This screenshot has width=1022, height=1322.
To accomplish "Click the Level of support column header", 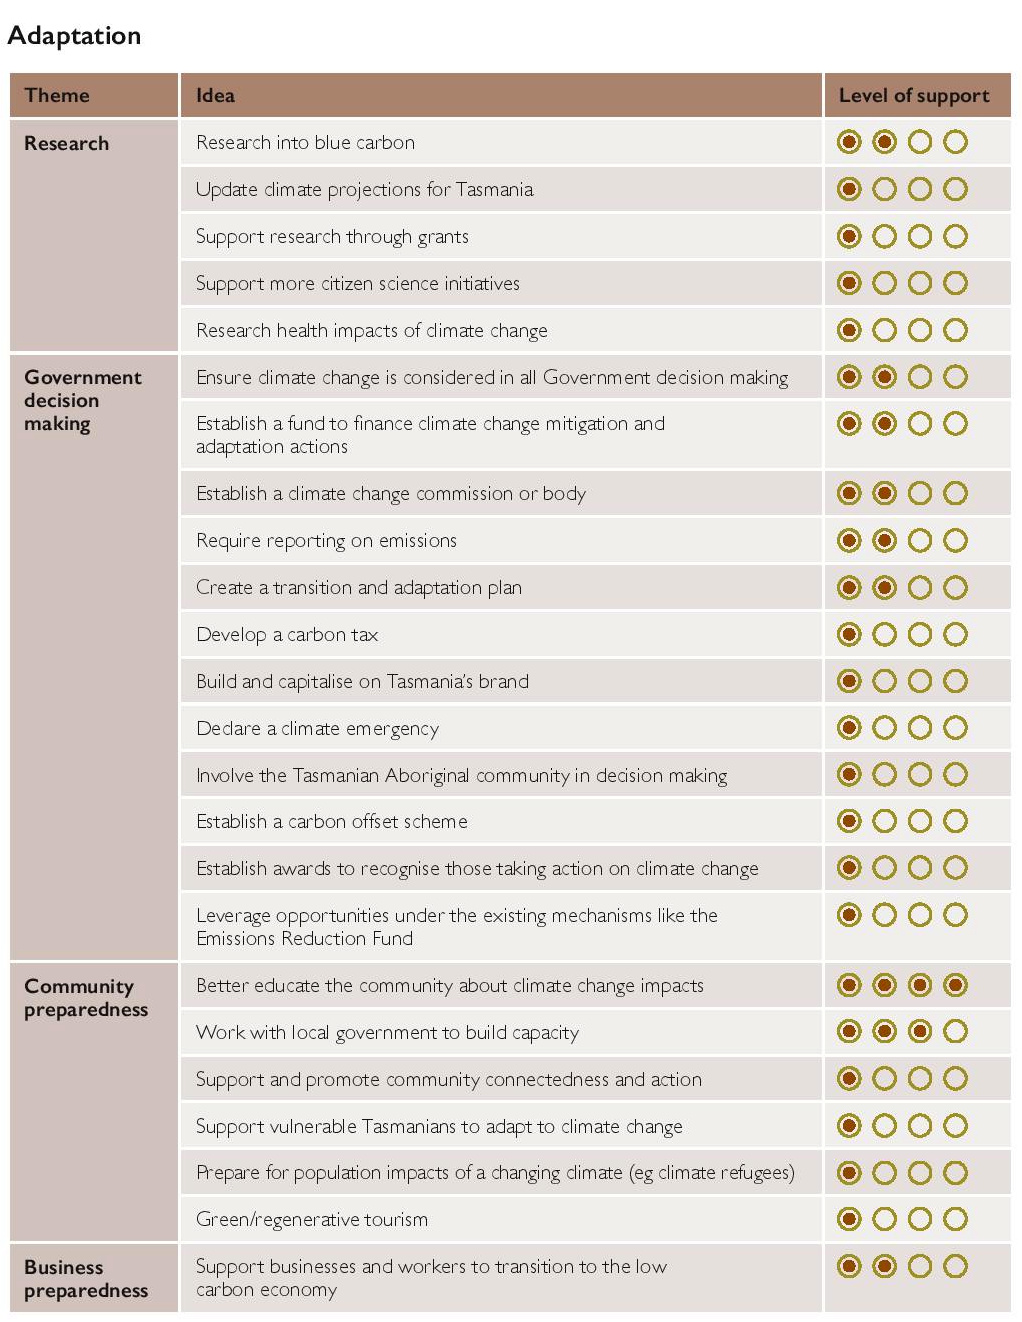I will pyautogui.click(x=914, y=96).
